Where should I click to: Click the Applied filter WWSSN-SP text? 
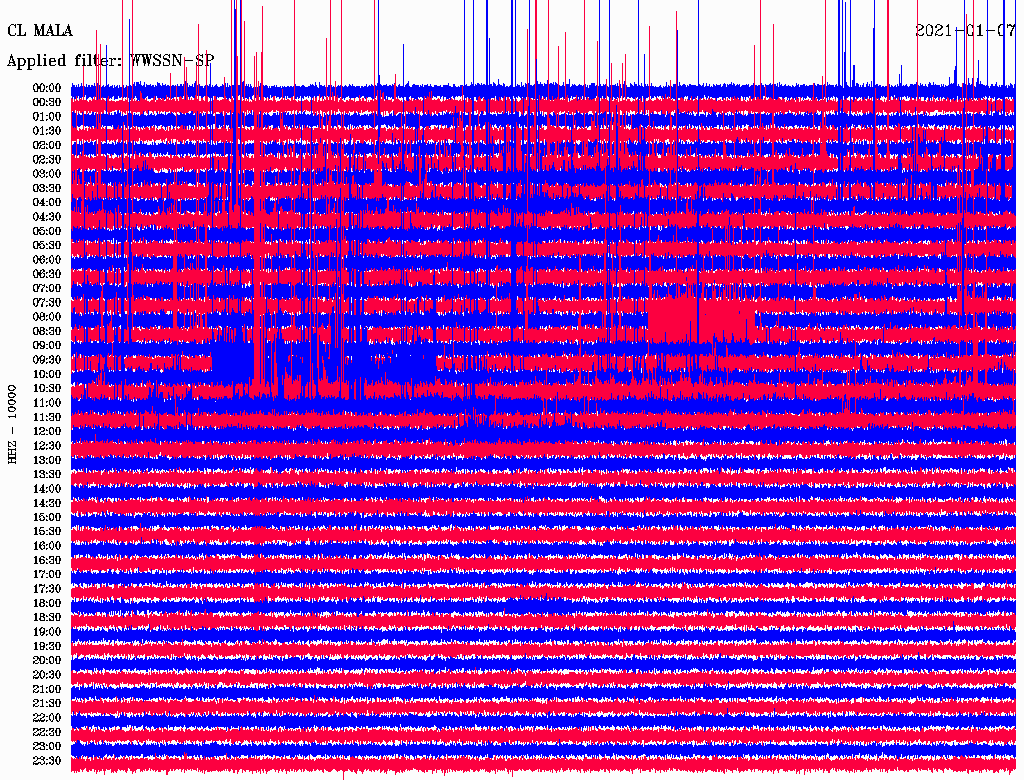pyautogui.click(x=110, y=61)
